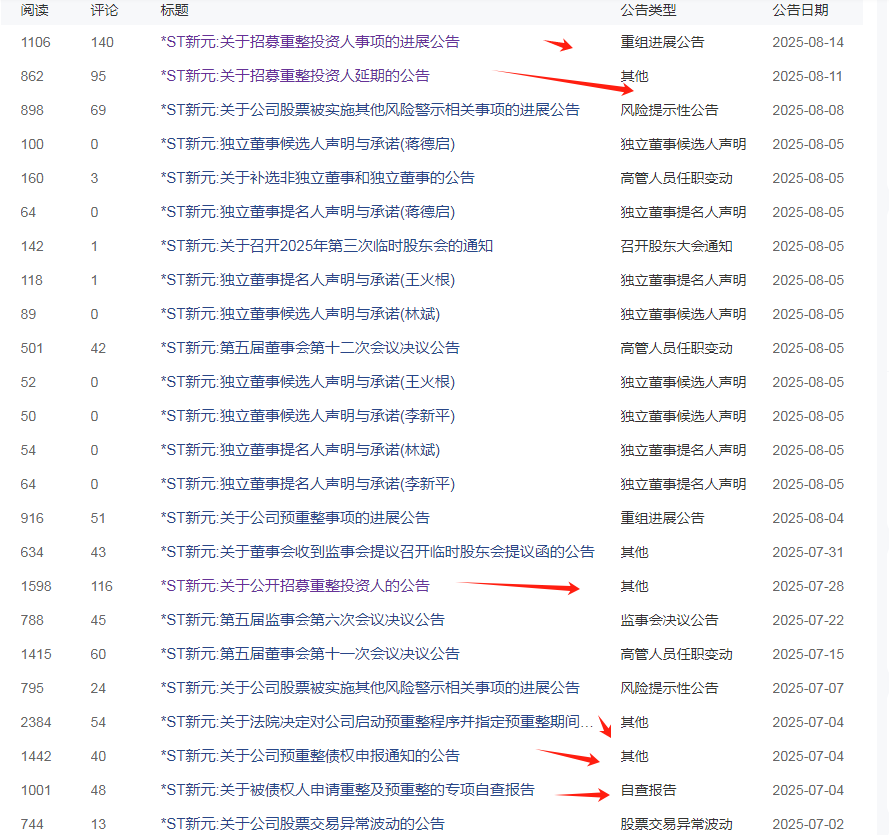889x835 pixels.
Task: Open 关于公司股票交易异常波动的公告 link
Action: click(302, 824)
